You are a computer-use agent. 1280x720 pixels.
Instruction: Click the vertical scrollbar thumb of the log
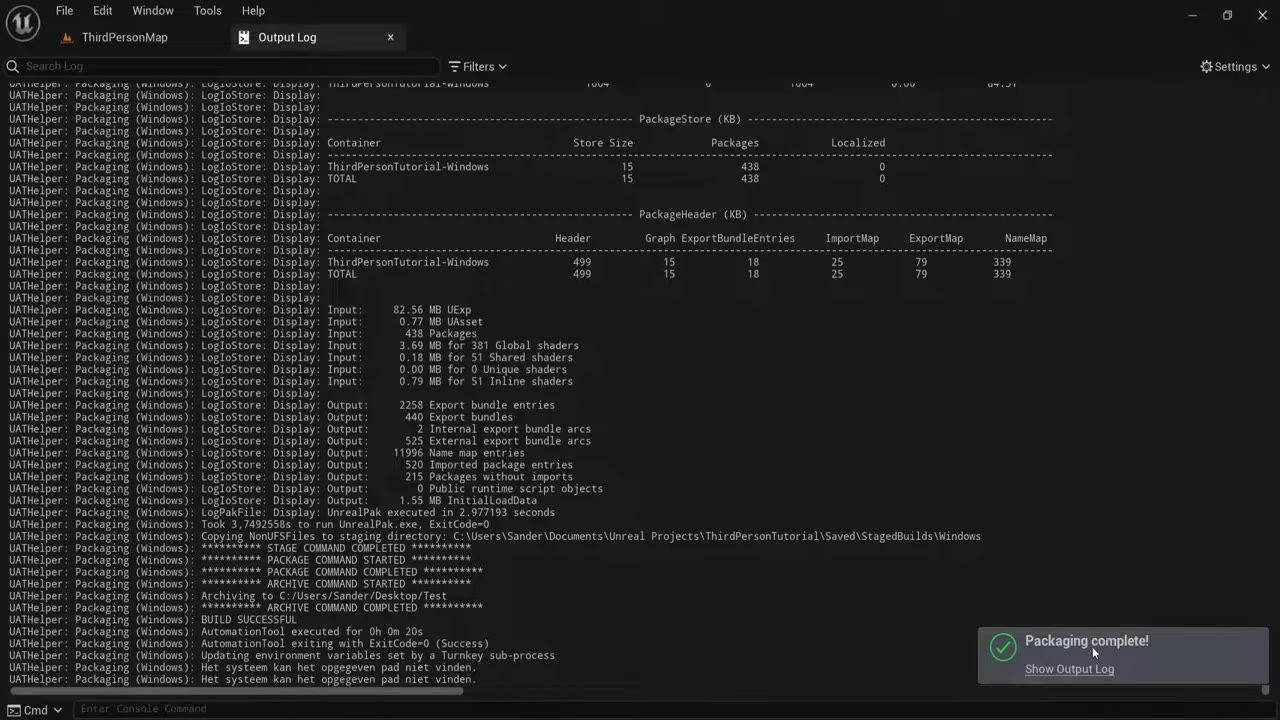pyautogui.click(x=1265, y=689)
